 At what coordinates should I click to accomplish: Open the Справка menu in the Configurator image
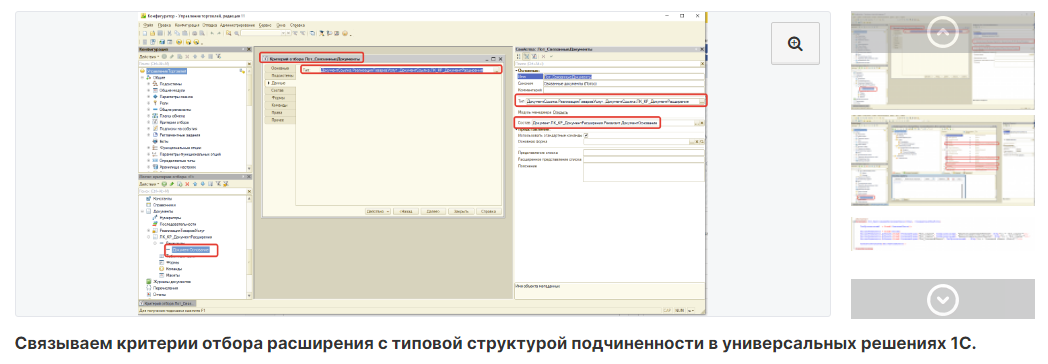coord(297,25)
